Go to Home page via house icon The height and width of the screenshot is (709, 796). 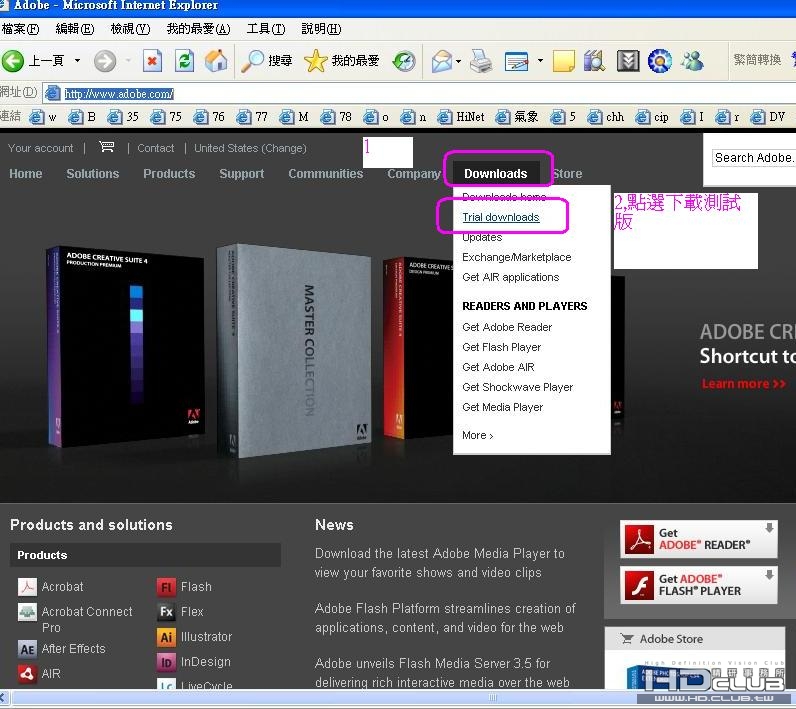216,61
